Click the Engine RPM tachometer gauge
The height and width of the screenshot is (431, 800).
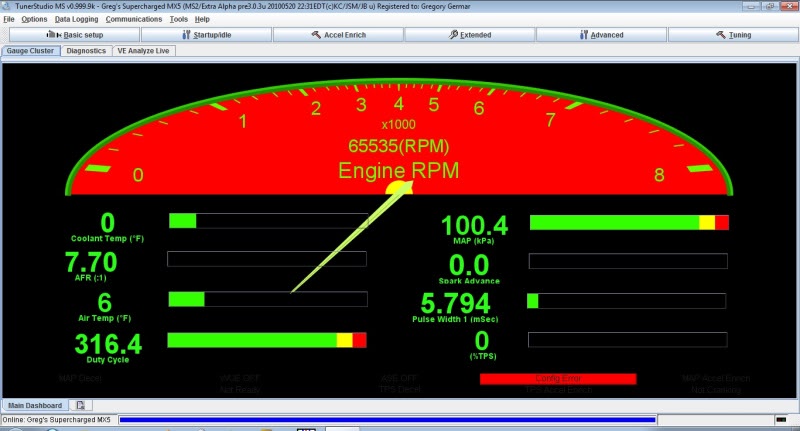[399, 138]
